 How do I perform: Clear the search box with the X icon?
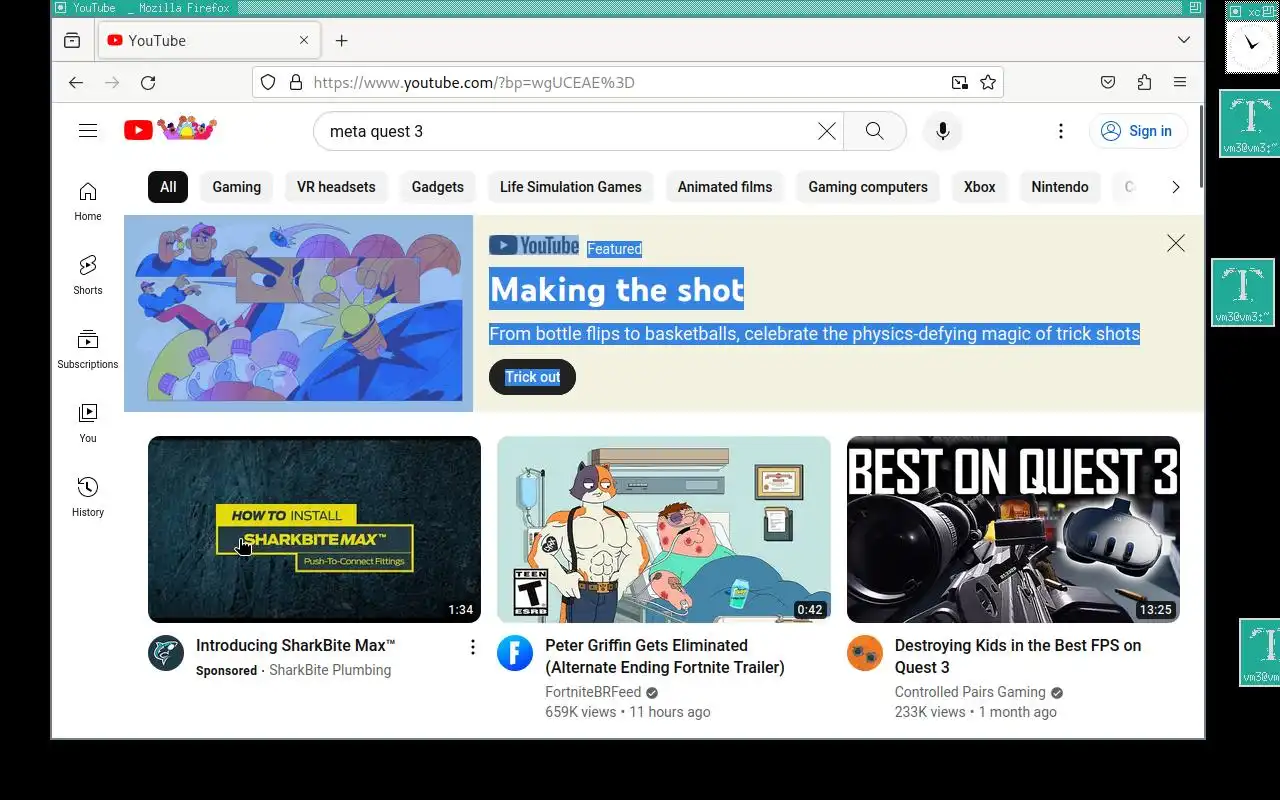[x=827, y=131]
